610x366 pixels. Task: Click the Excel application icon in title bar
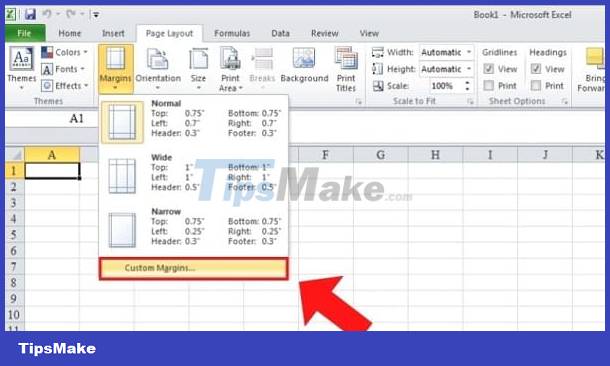[11, 15]
